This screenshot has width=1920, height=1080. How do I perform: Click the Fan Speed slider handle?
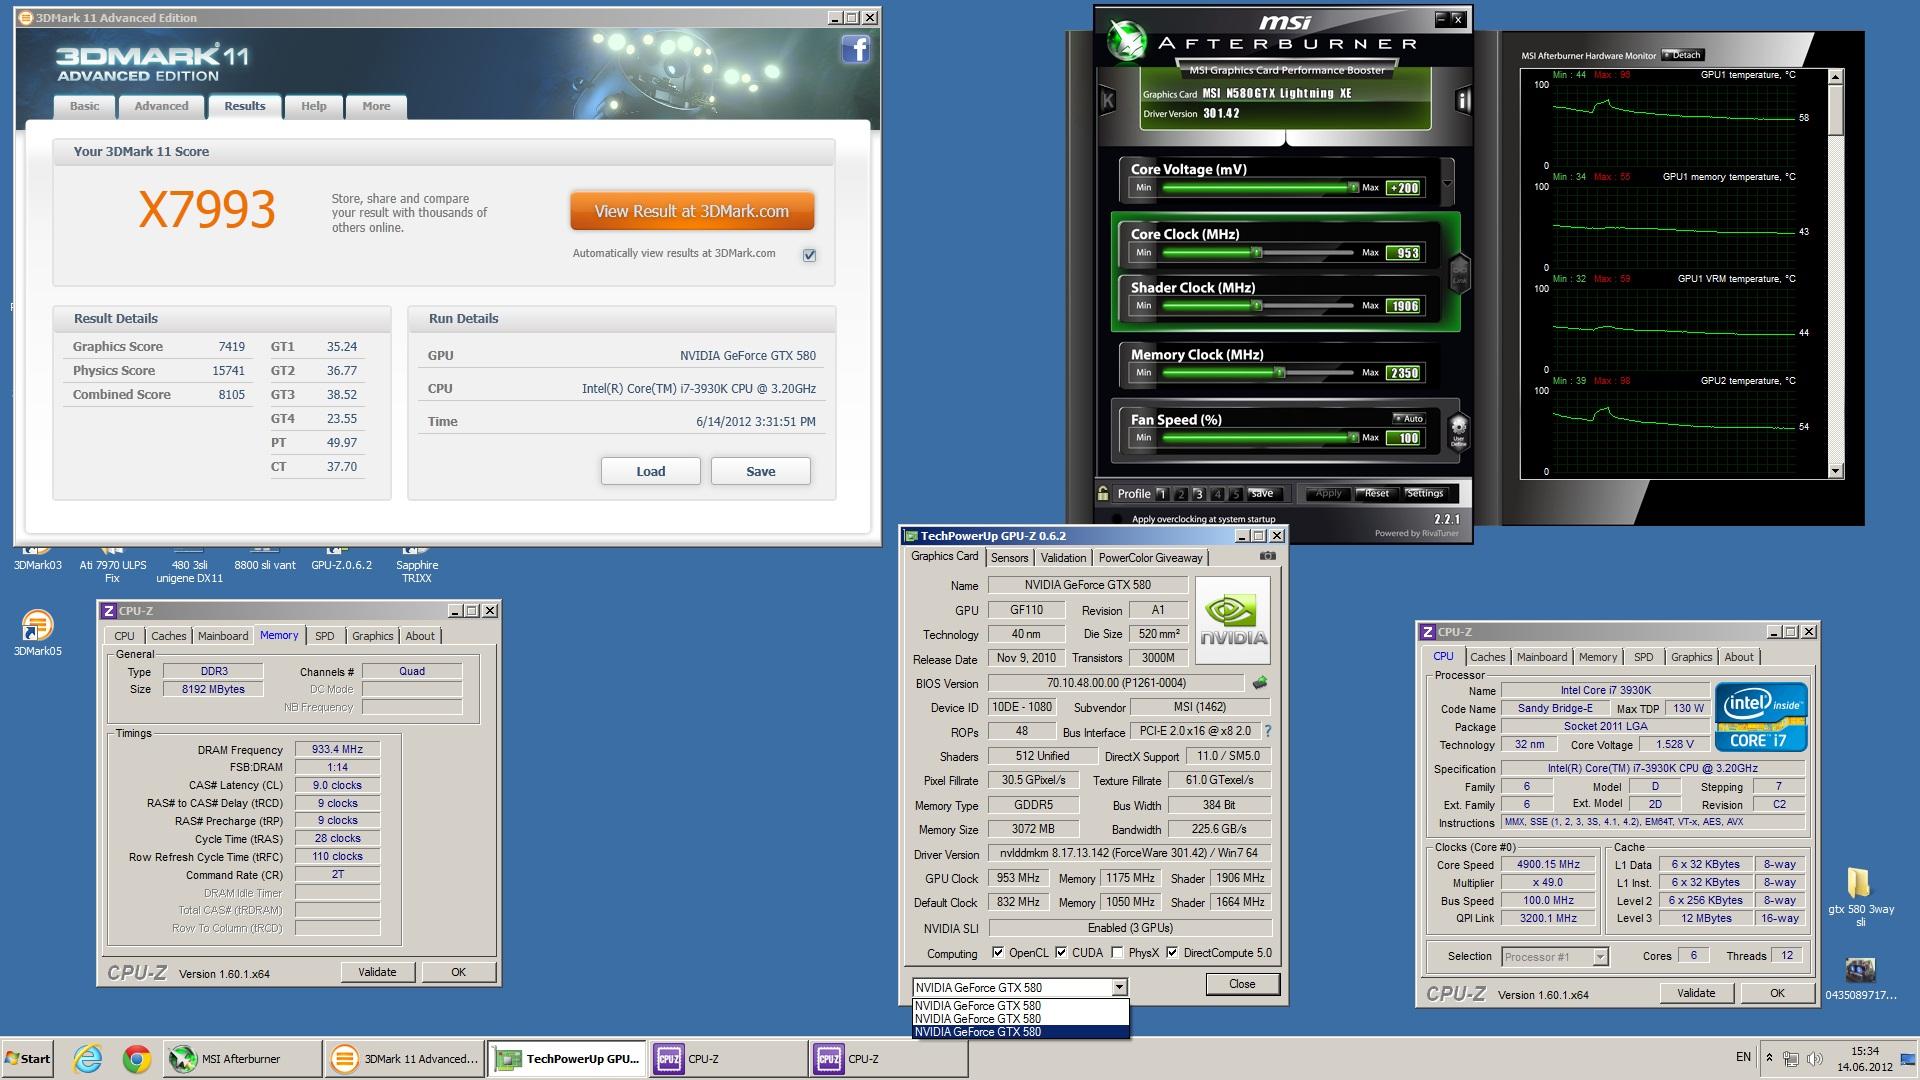(1353, 438)
